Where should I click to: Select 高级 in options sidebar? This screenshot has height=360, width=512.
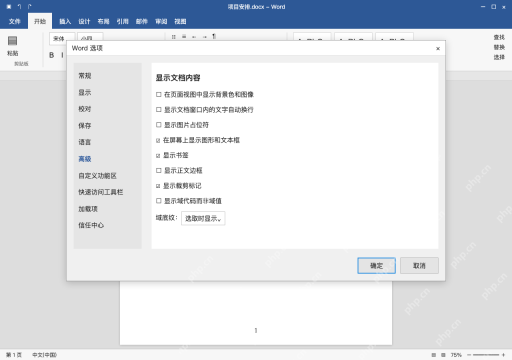coord(85,159)
